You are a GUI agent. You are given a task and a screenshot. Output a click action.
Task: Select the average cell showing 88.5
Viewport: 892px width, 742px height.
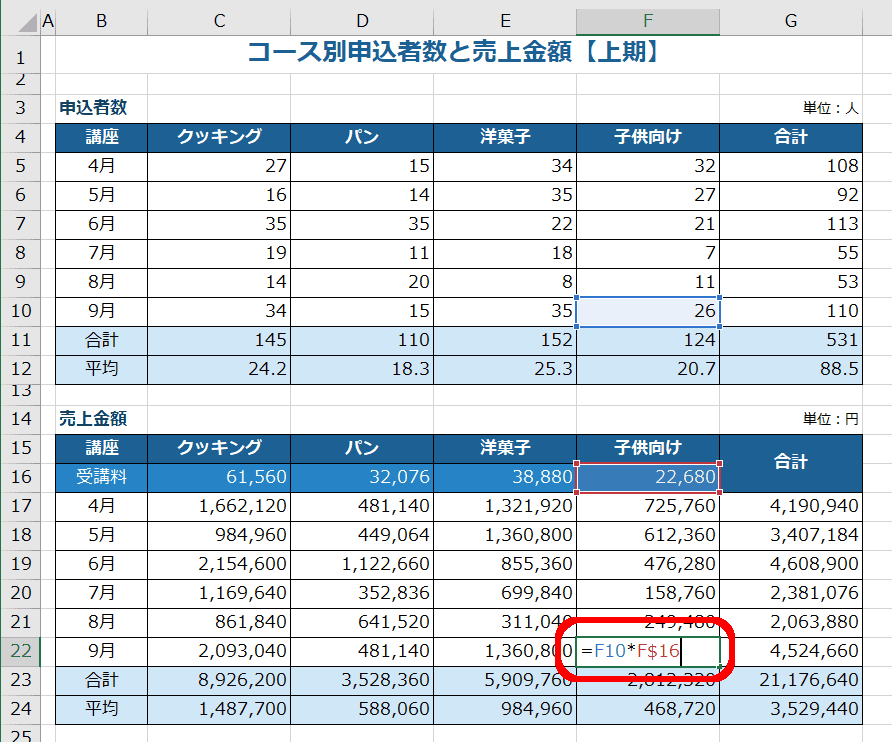pos(790,369)
